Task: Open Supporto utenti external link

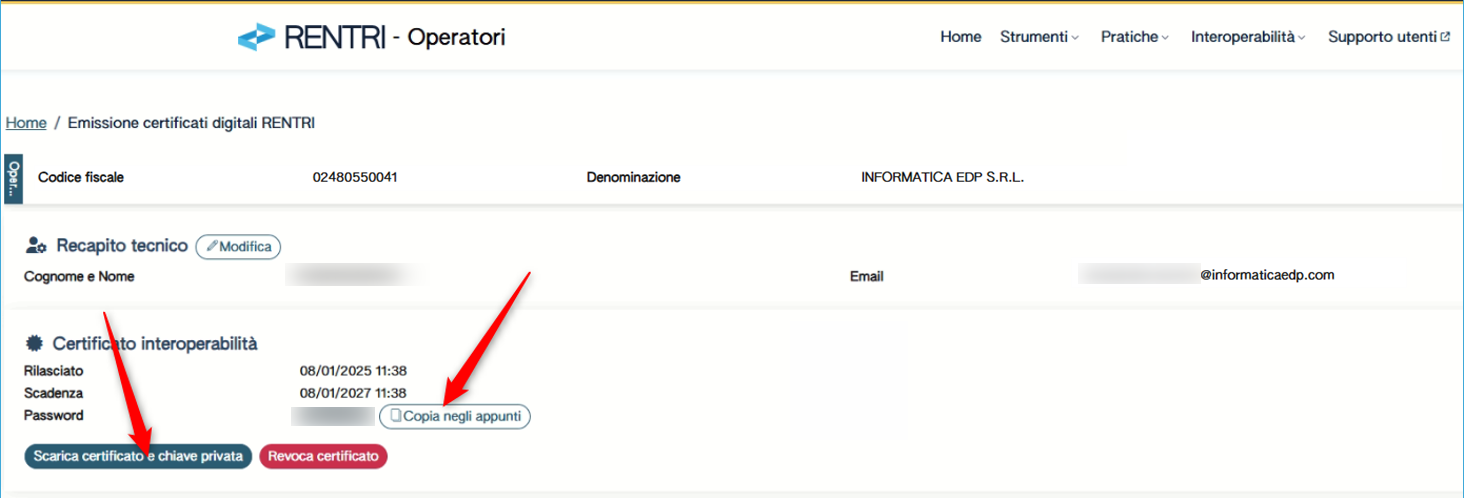Action: 1388,37
